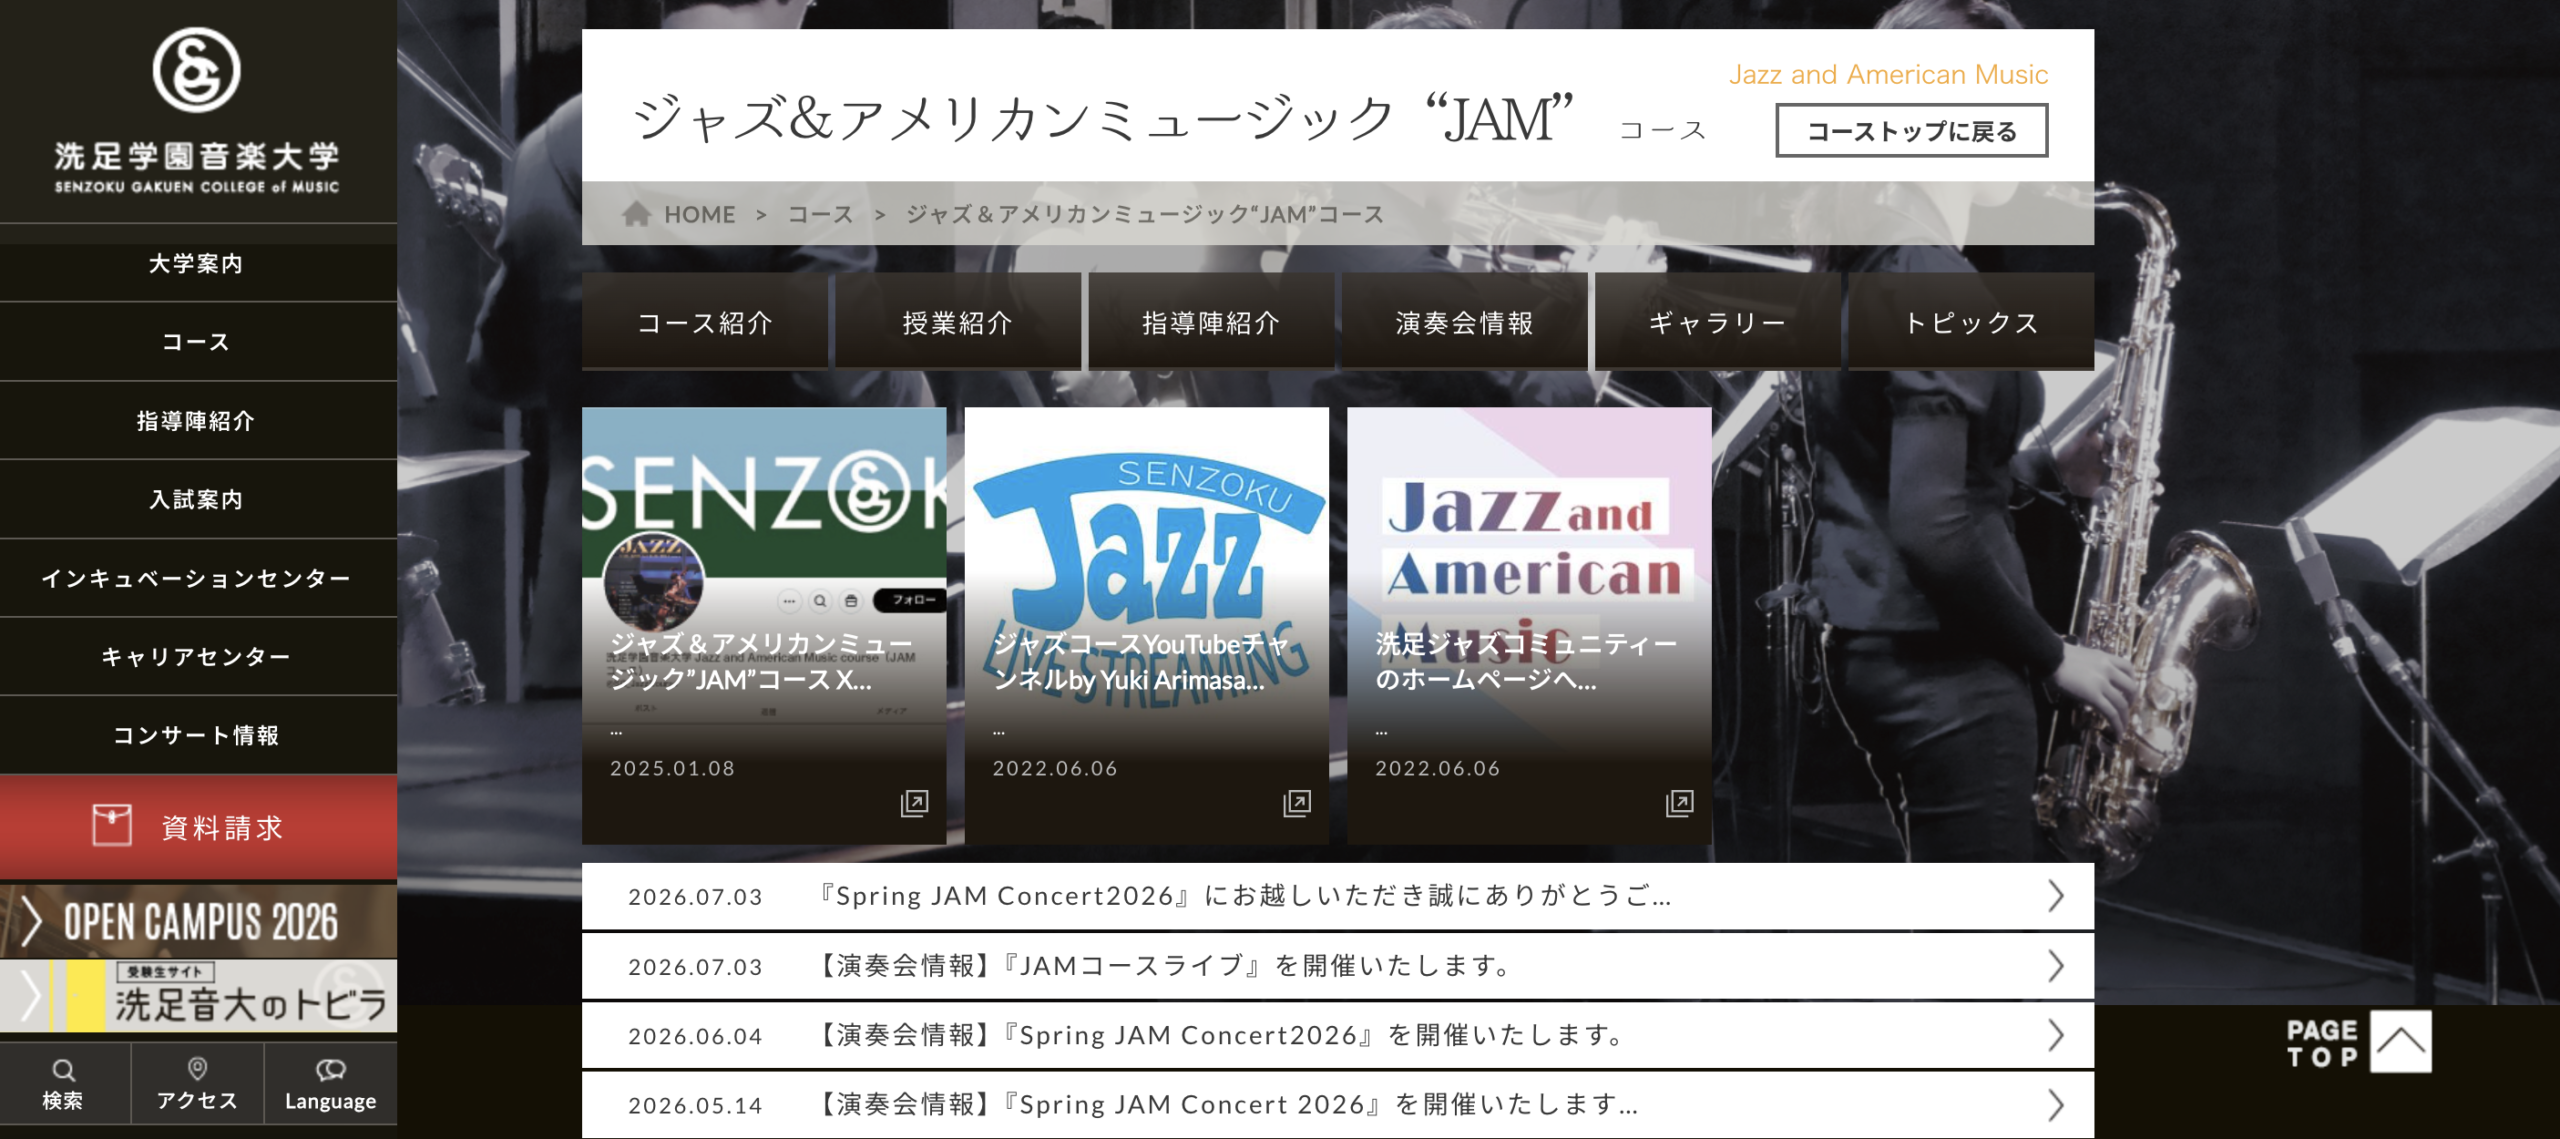Click the page heading ジャズ&アメリカンミュージック "JAM"

(x=1104, y=118)
